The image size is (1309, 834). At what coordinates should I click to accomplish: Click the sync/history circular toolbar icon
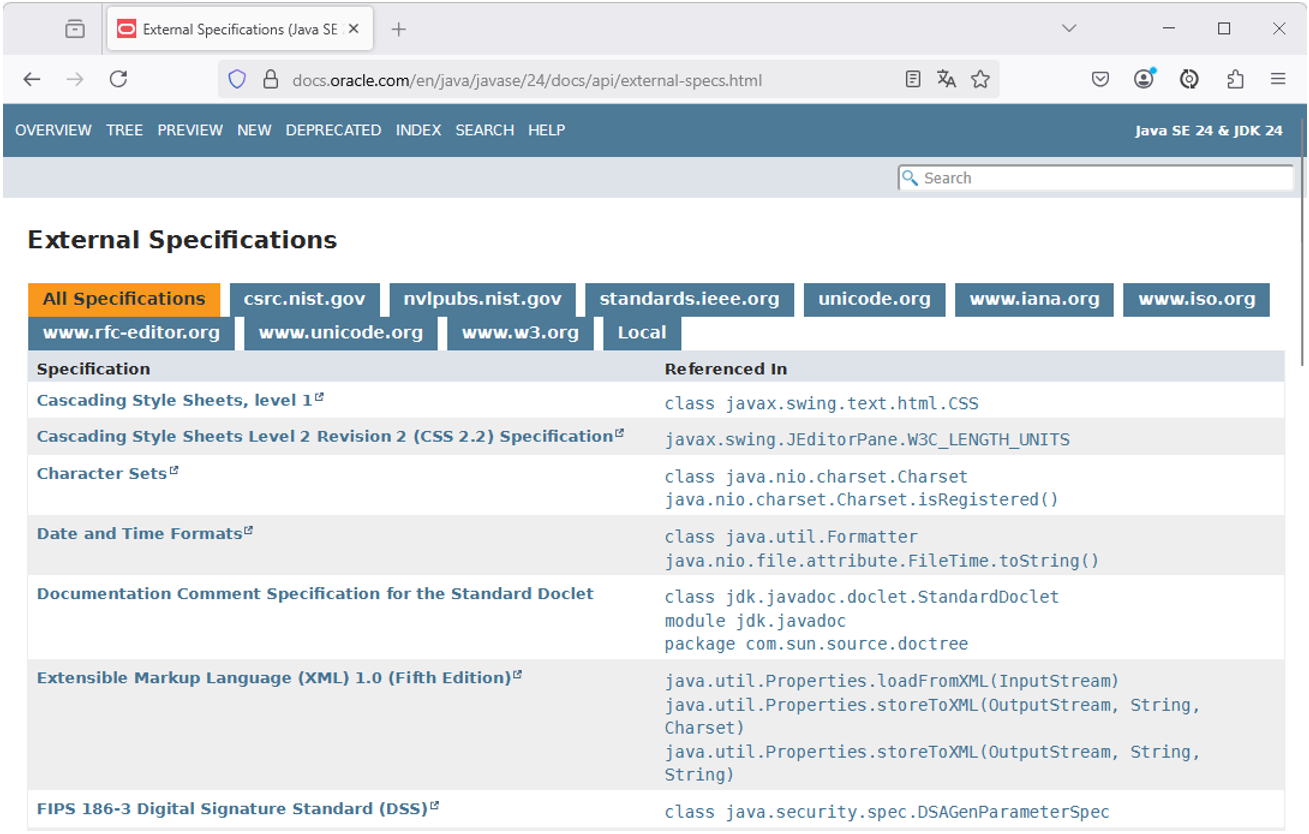coord(1189,79)
